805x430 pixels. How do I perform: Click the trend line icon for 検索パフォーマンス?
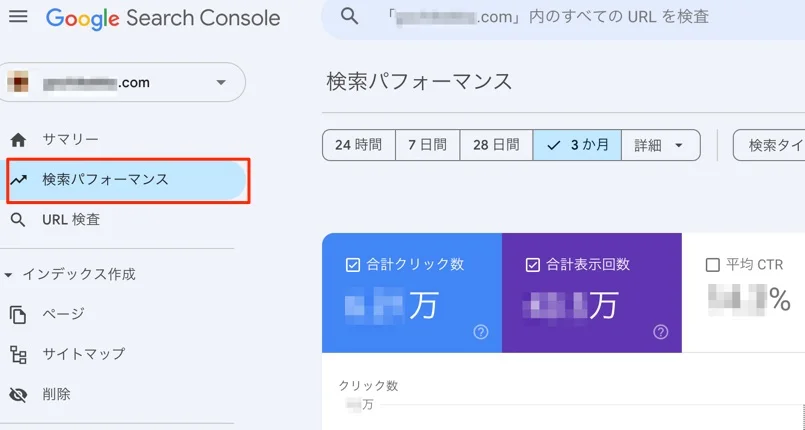click(x=19, y=180)
